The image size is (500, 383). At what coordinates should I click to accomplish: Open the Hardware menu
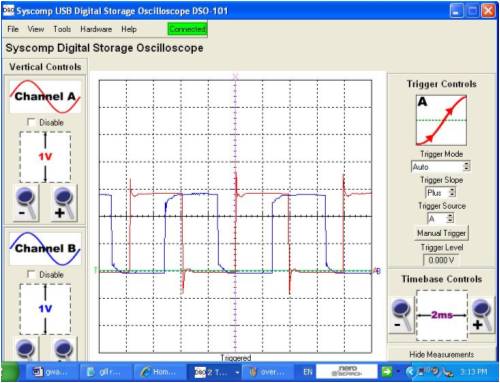(96, 29)
